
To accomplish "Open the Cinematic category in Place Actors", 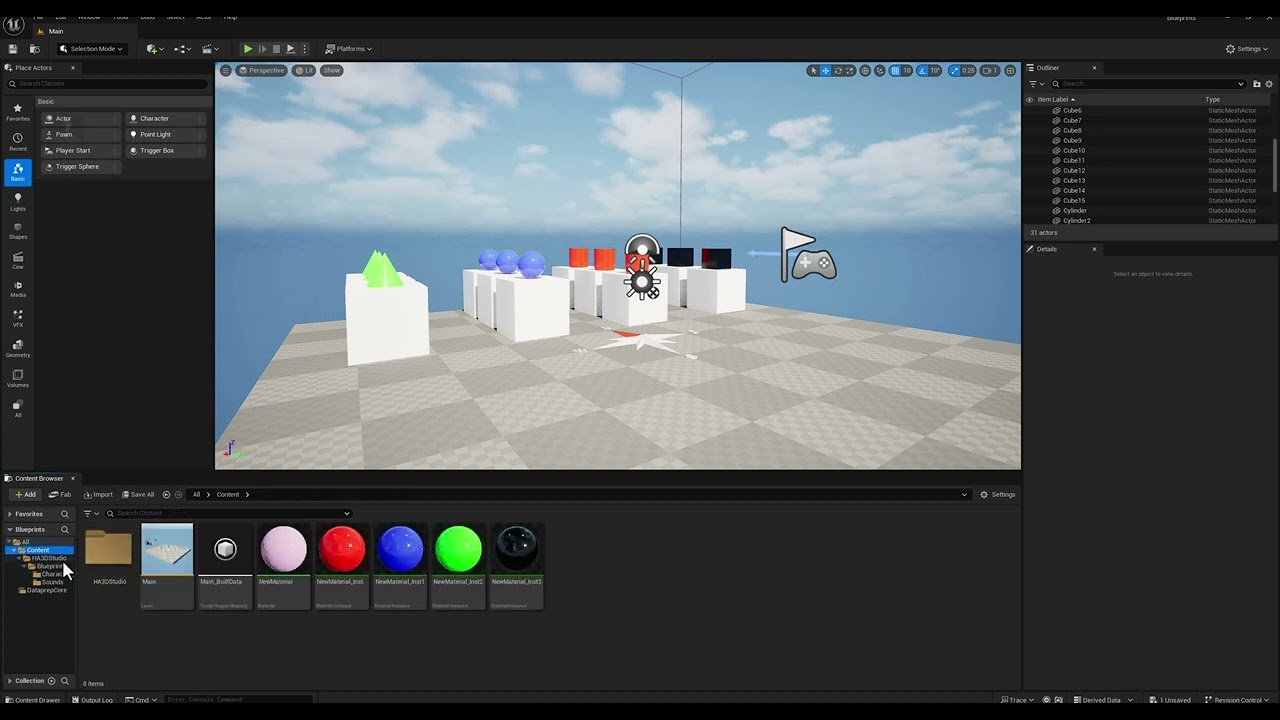I will click(18, 261).
